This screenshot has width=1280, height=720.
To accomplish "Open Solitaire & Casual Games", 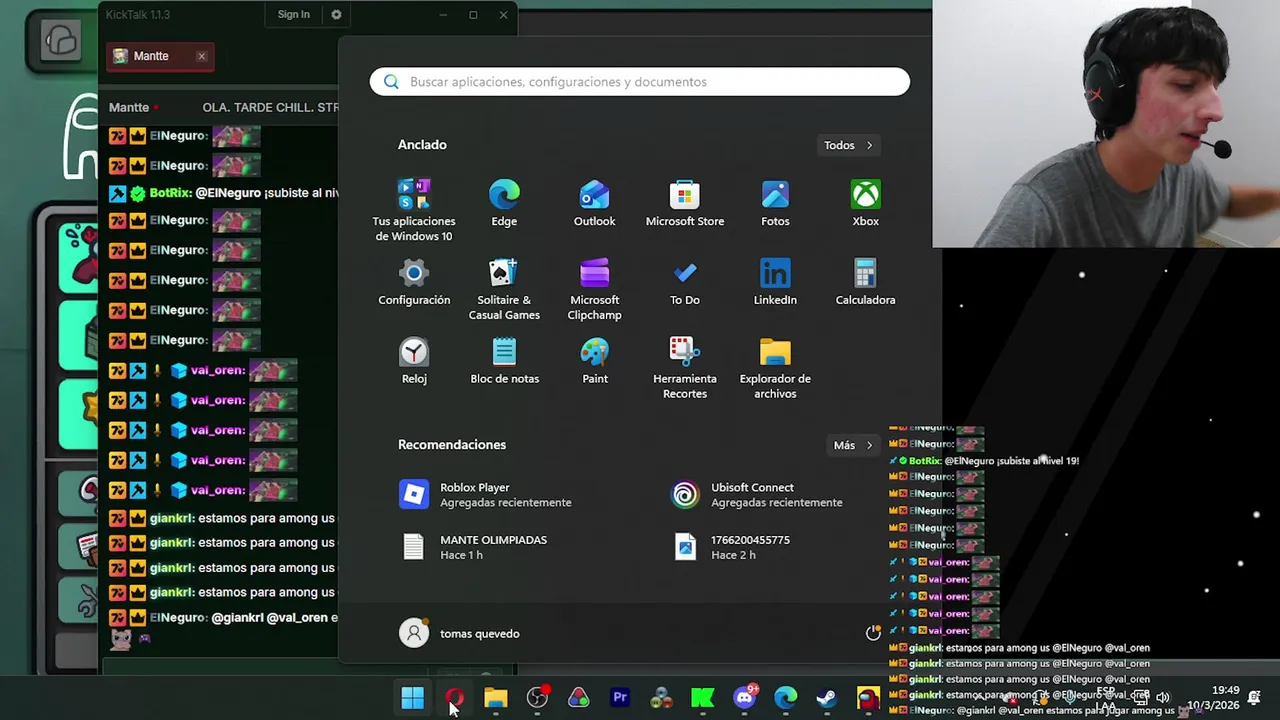I will 504,289.
